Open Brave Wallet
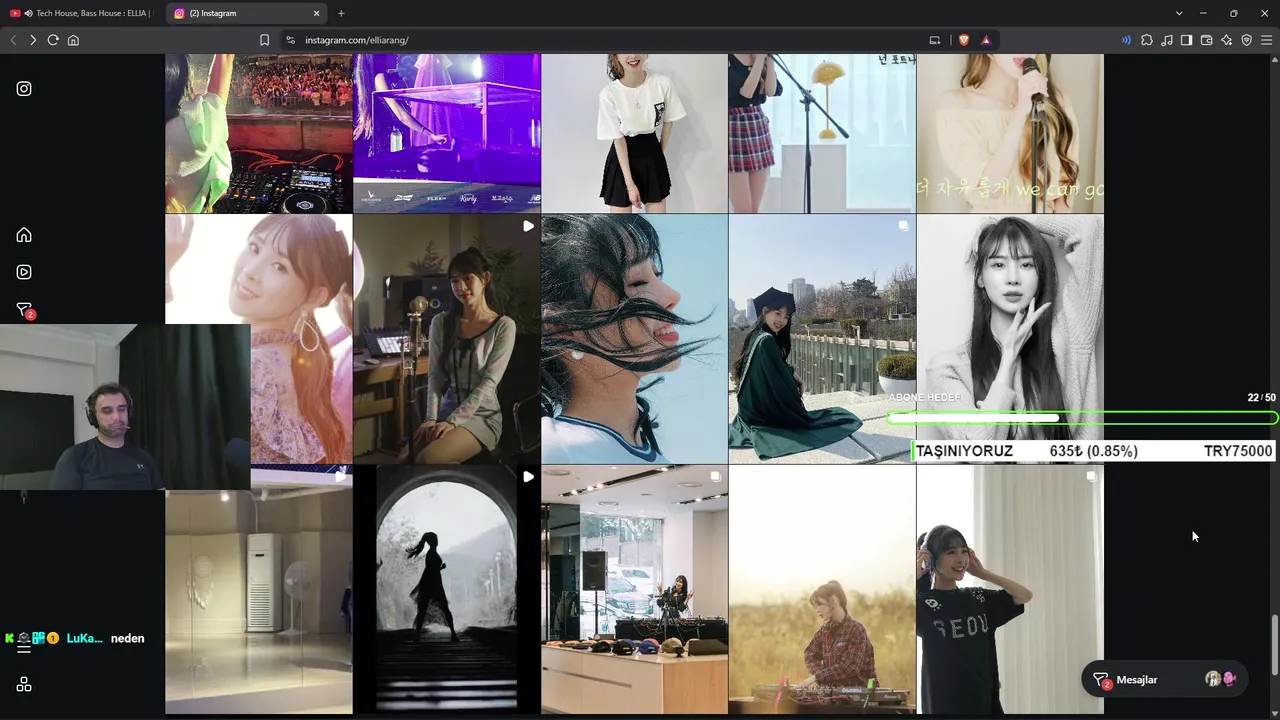Image resolution: width=1280 pixels, height=720 pixels. coord(1207,40)
